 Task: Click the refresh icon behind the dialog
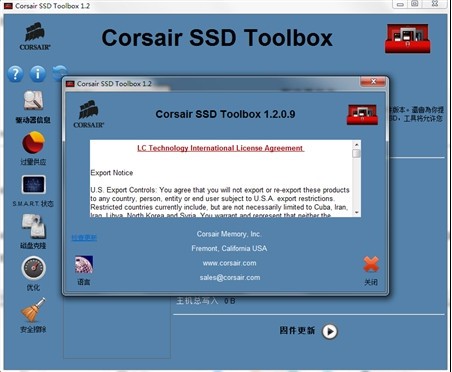pyautogui.click(x=59, y=73)
